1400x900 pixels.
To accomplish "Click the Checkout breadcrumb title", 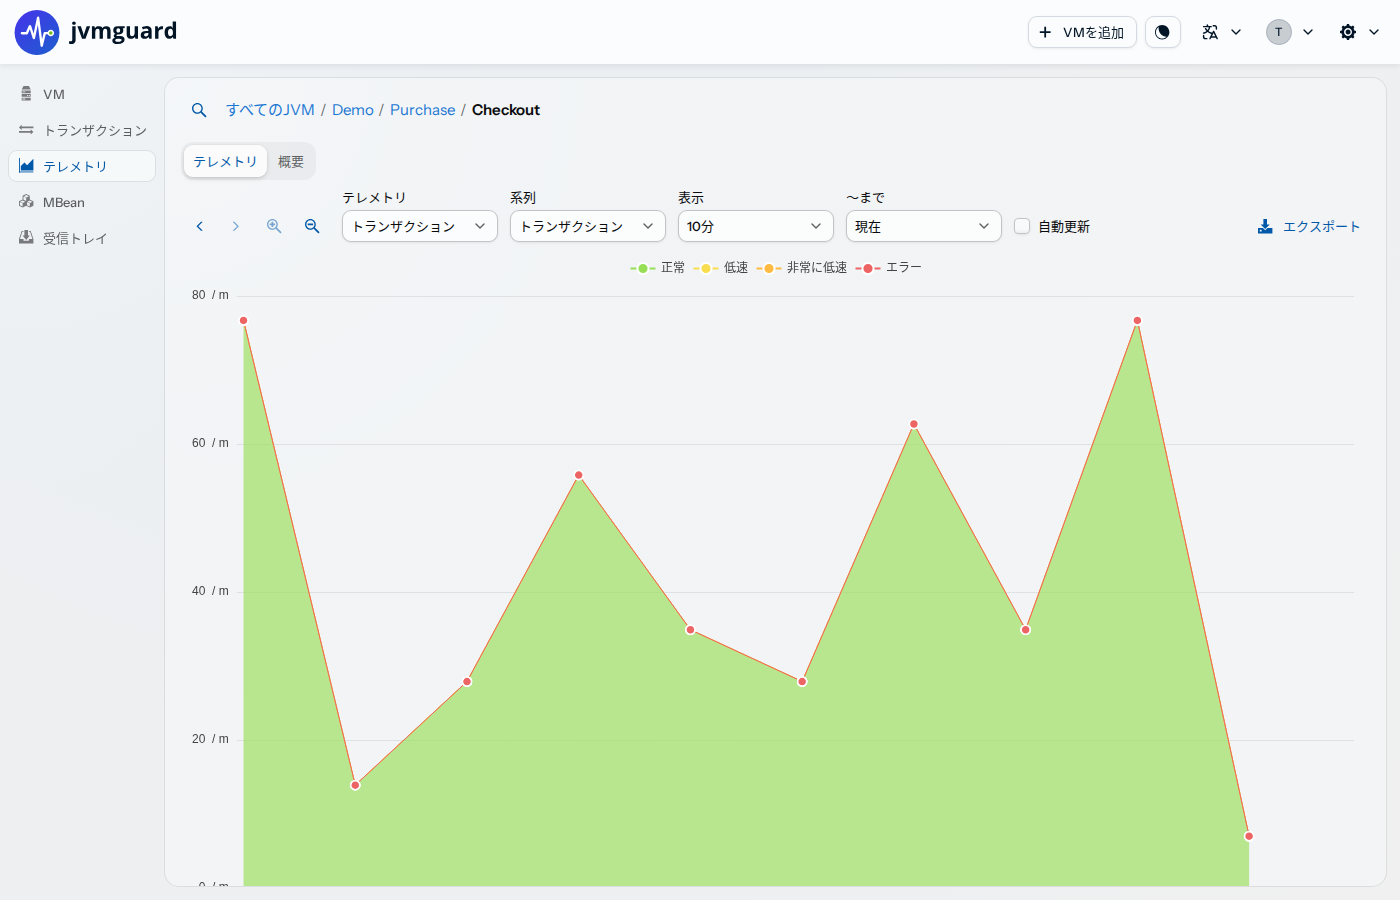I will click(506, 110).
